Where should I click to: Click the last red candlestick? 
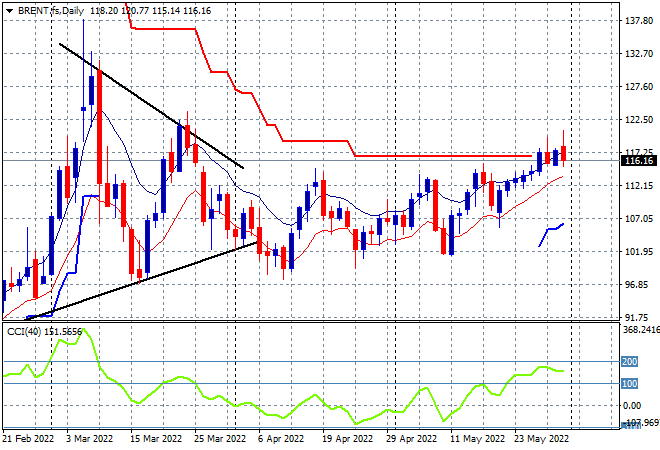point(563,153)
